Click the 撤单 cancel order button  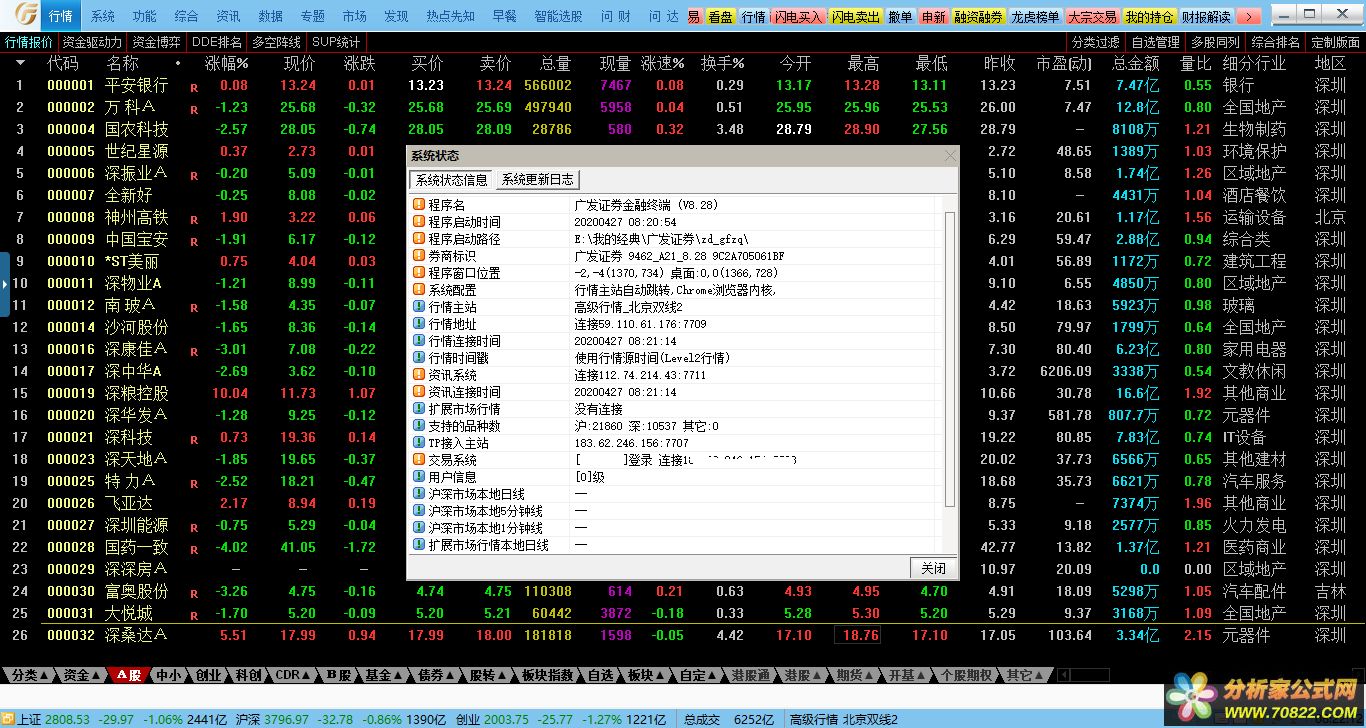click(901, 17)
